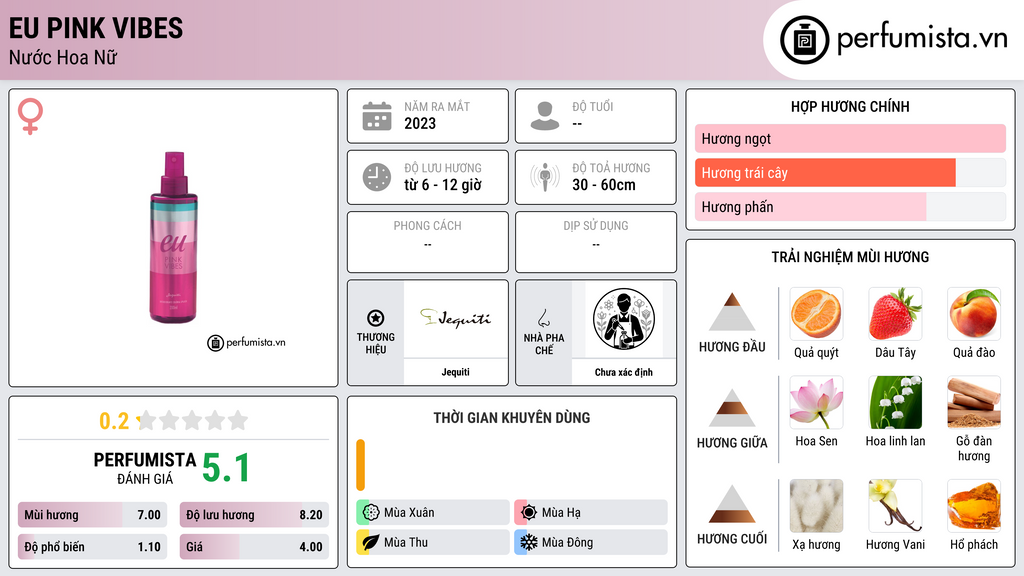Click the star badge icon above Thương hiệu
Viewport: 1024px width, 576px height.
point(376,318)
